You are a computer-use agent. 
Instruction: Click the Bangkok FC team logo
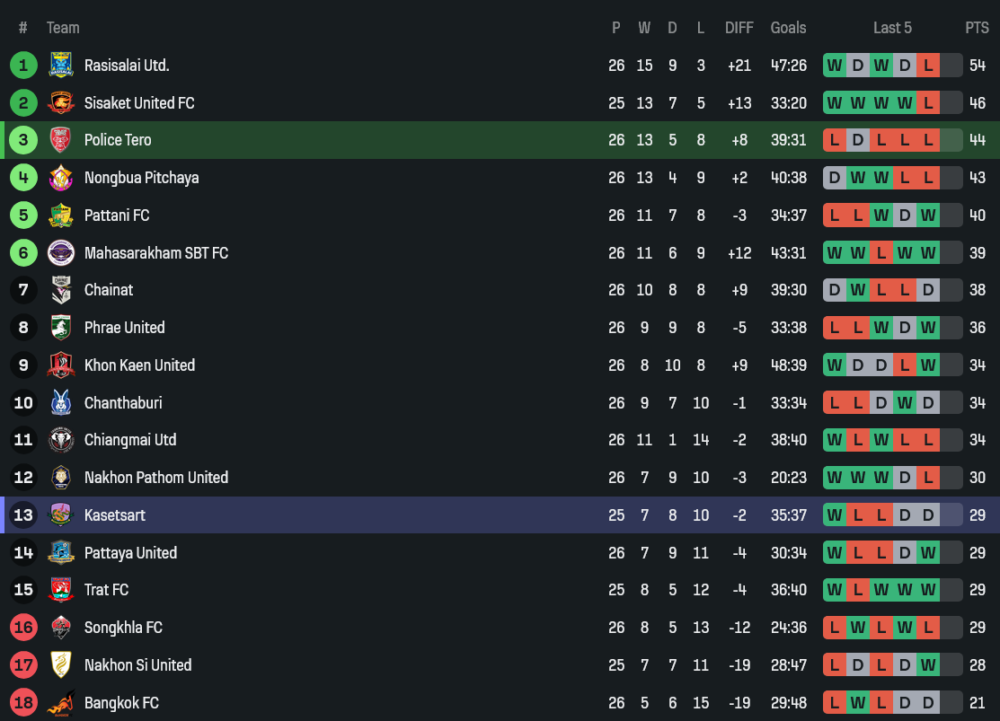tap(61, 703)
